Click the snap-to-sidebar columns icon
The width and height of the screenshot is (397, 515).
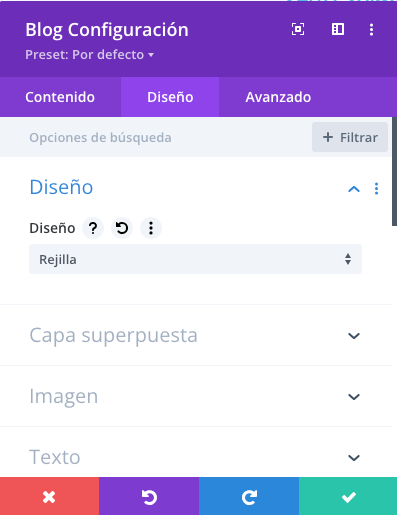click(338, 29)
